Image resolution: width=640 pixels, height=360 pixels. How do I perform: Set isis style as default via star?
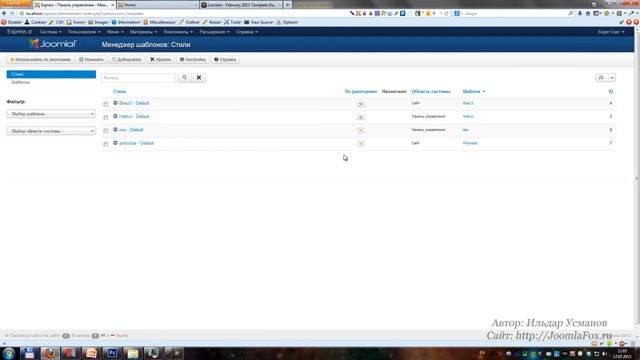click(x=360, y=131)
